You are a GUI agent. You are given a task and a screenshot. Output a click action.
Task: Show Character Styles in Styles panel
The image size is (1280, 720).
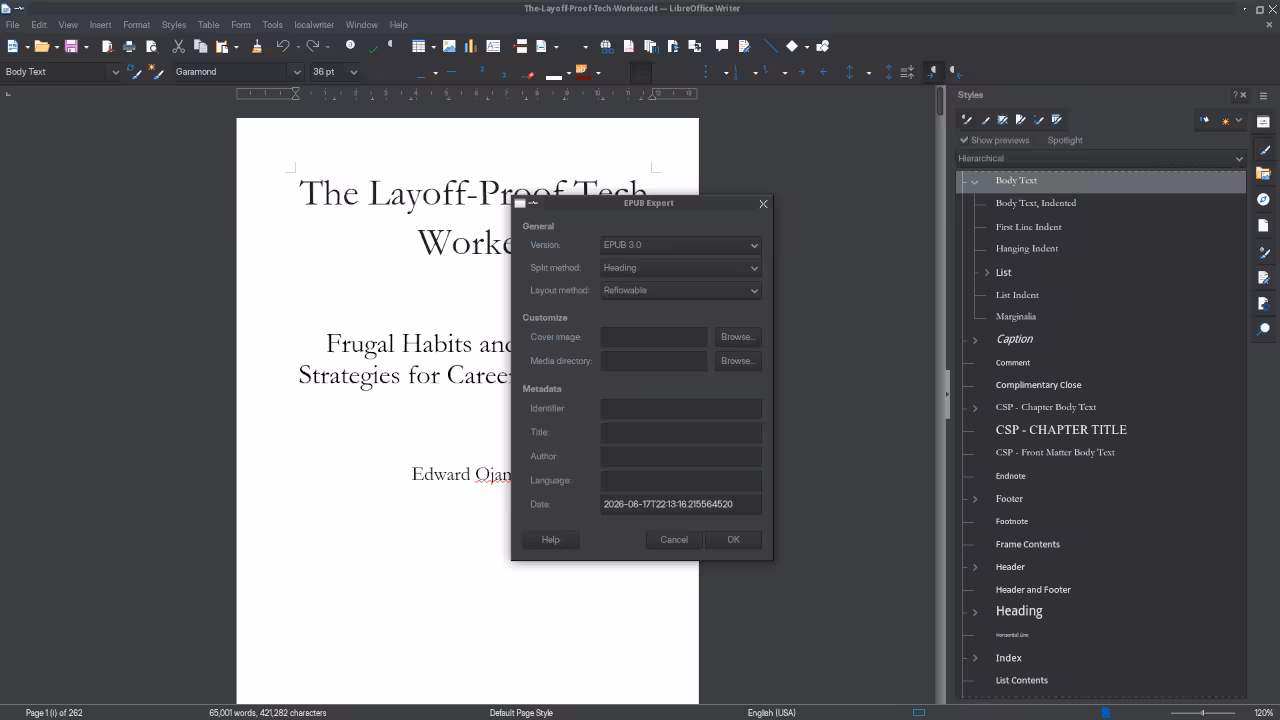(x=985, y=120)
